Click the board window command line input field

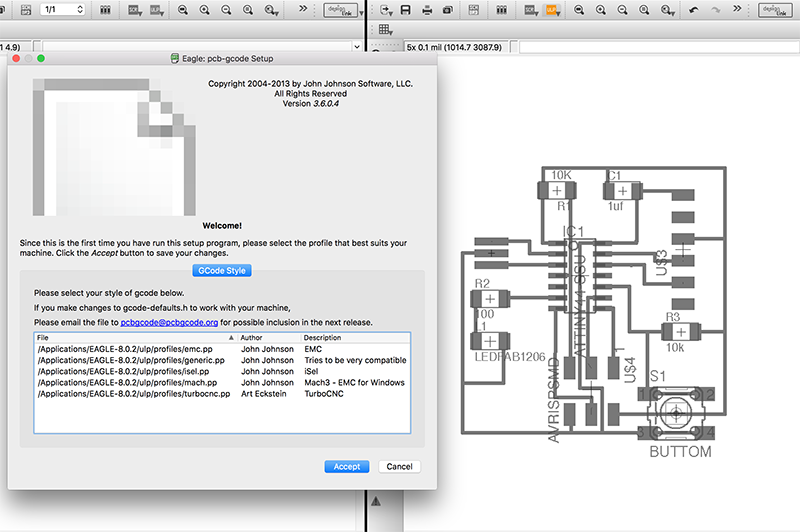click(659, 47)
